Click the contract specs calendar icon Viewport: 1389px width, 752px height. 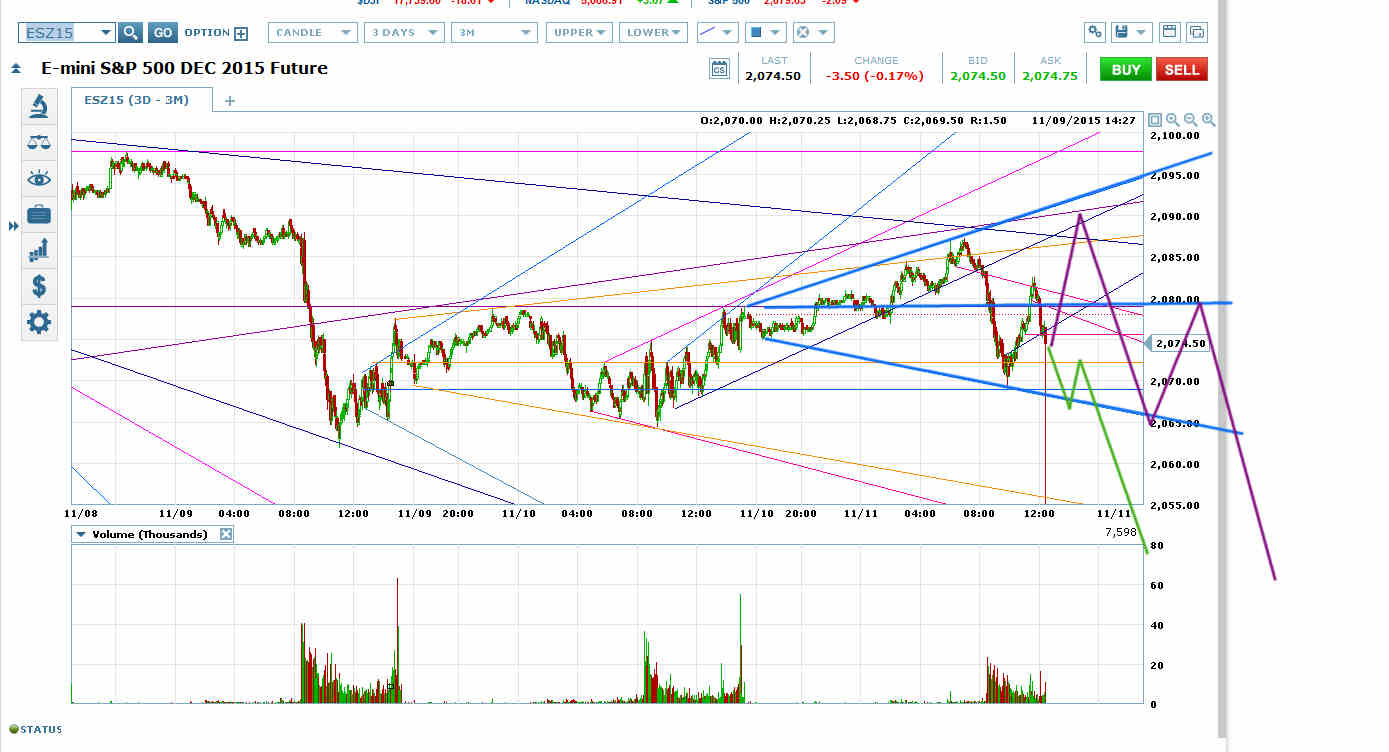[x=720, y=69]
